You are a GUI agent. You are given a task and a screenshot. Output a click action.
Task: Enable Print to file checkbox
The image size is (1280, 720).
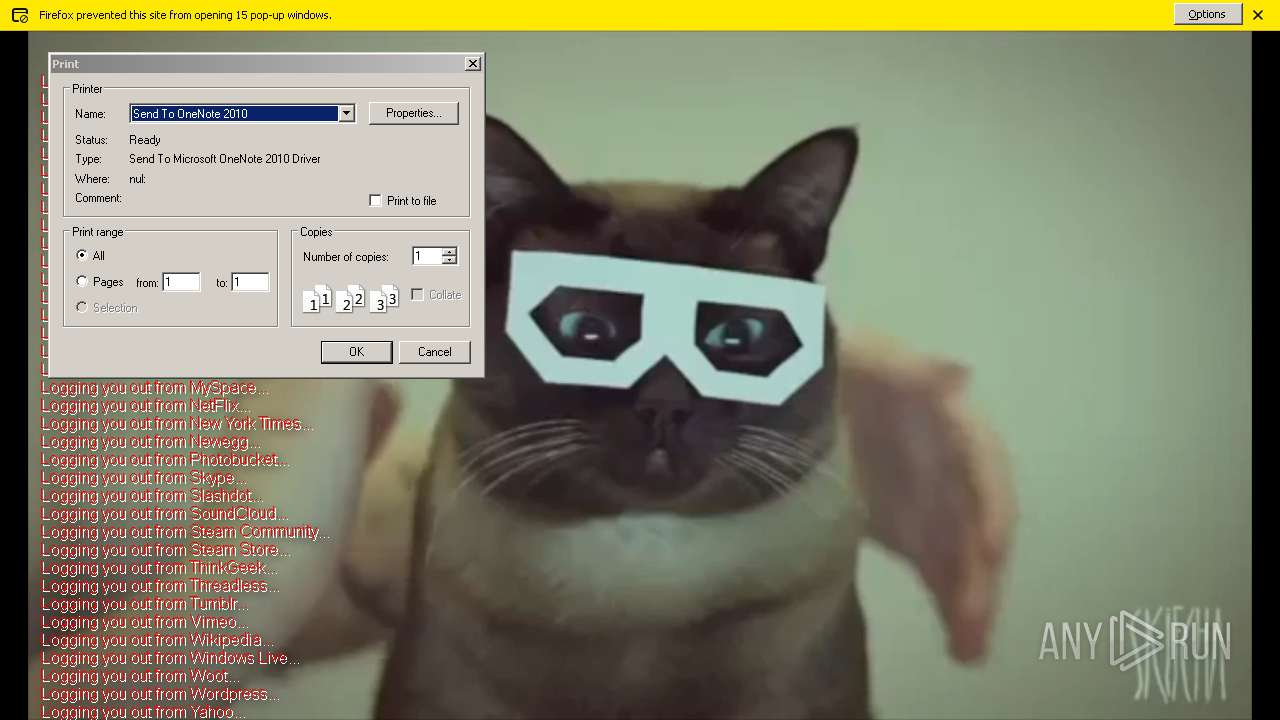click(x=375, y=200)
